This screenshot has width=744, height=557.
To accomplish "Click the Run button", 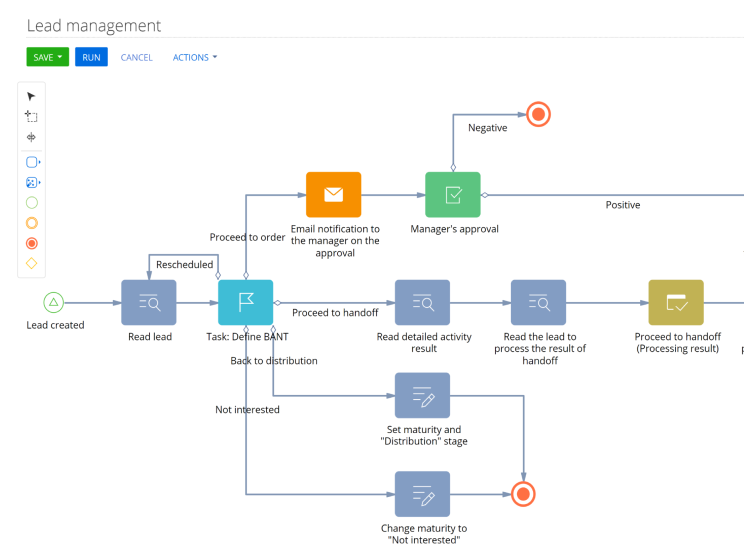I will tap(91, 57).
